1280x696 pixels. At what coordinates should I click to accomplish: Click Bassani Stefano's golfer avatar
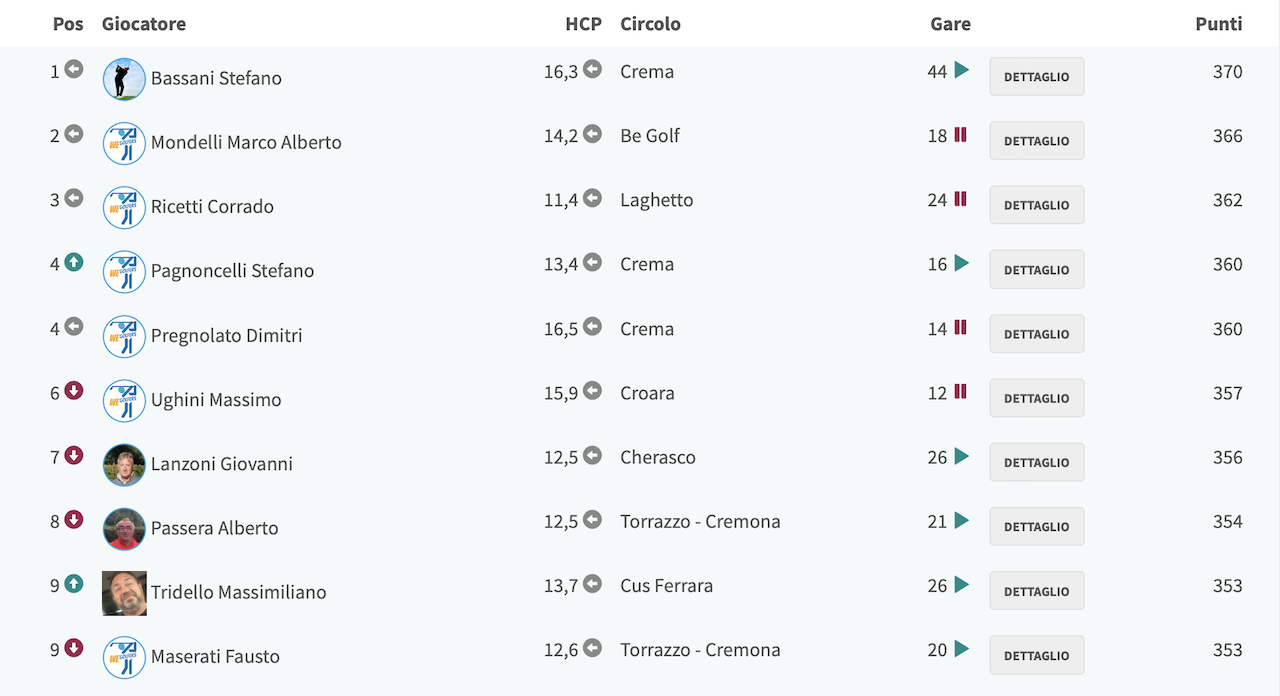click(x=124, y=78)
